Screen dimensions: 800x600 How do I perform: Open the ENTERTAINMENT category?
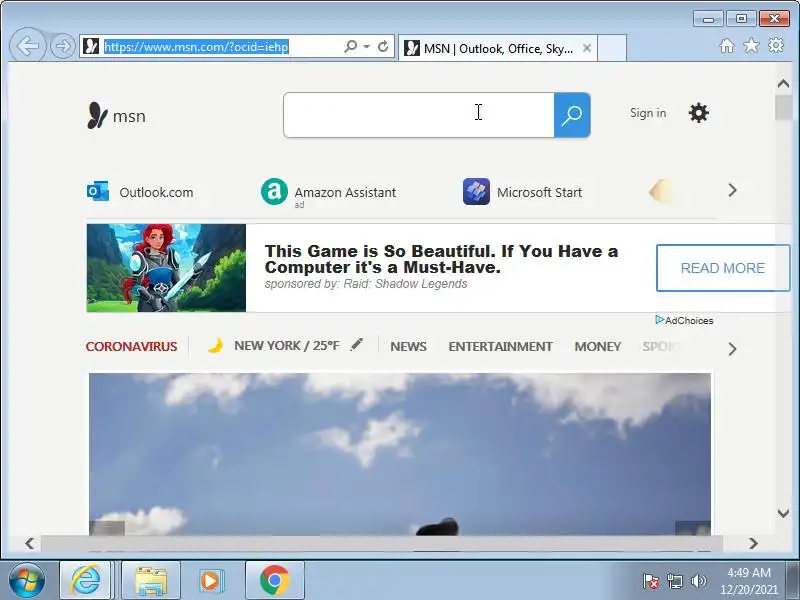click(x=500, y=346)
